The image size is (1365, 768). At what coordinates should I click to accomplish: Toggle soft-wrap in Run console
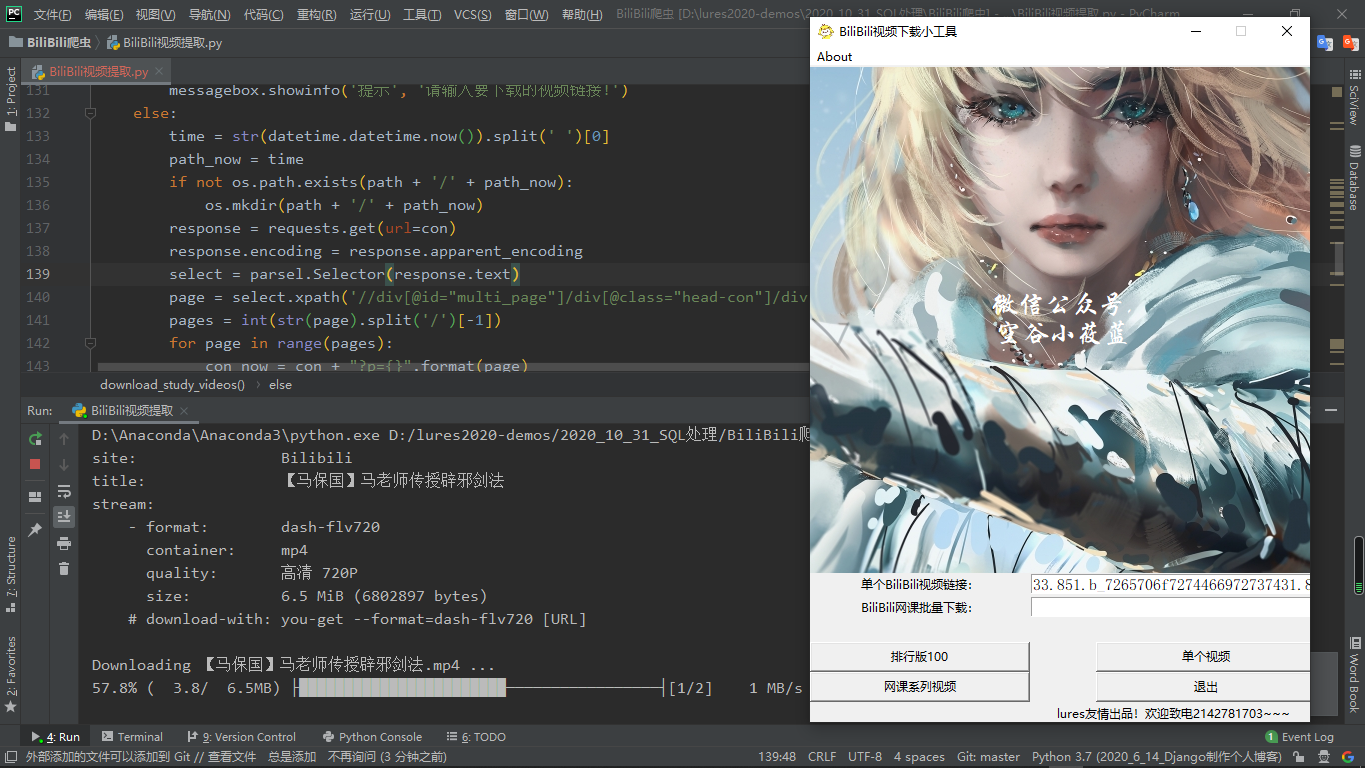64,491
